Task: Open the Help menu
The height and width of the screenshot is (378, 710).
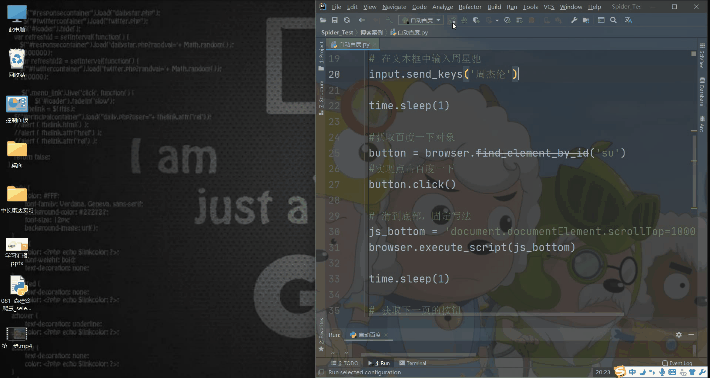Action: [x=595, y=7]
